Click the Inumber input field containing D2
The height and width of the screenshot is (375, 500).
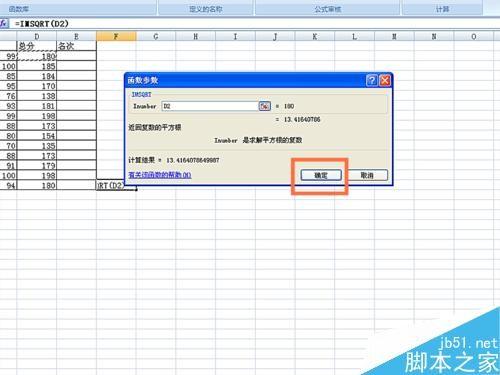coord(210,106)
